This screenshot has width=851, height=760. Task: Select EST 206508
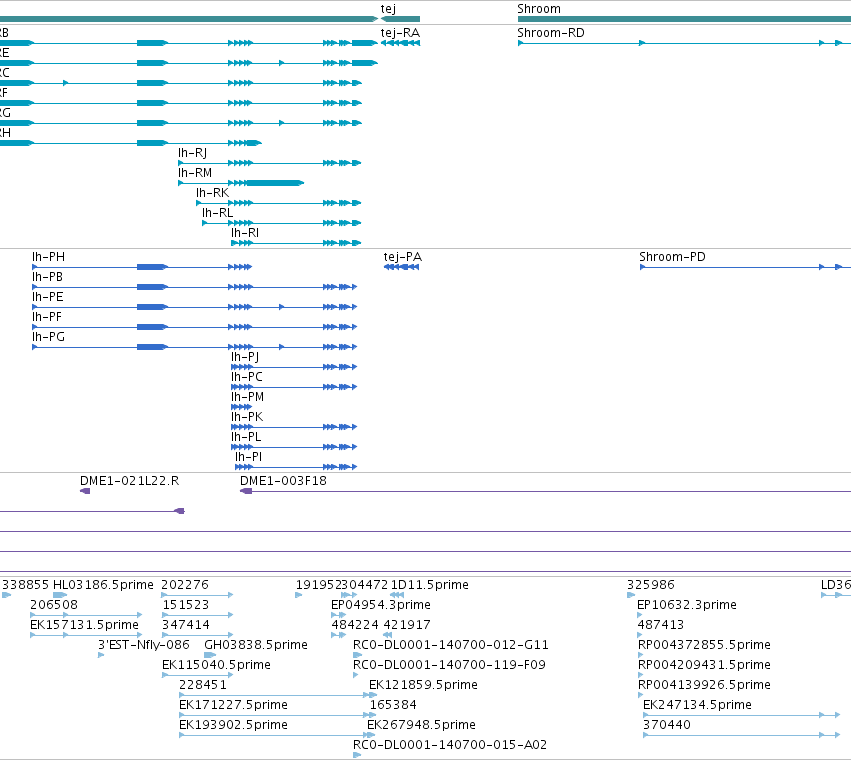pos(54,605)
